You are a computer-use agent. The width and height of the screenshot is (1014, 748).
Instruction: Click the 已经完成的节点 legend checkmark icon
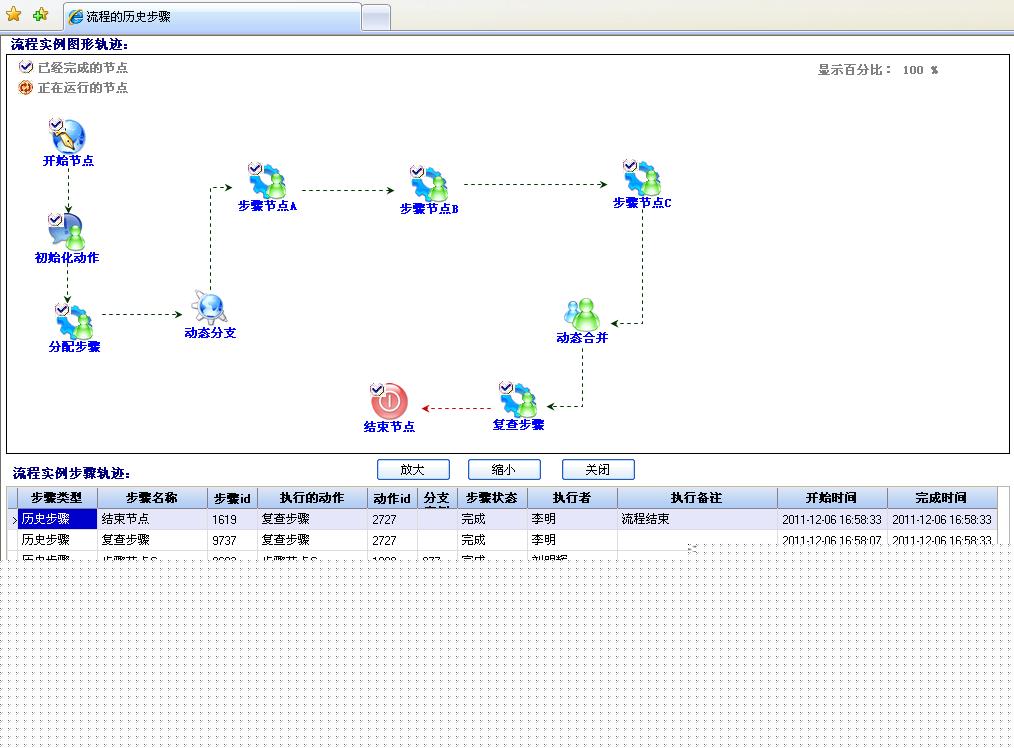[x=26, y=67]
